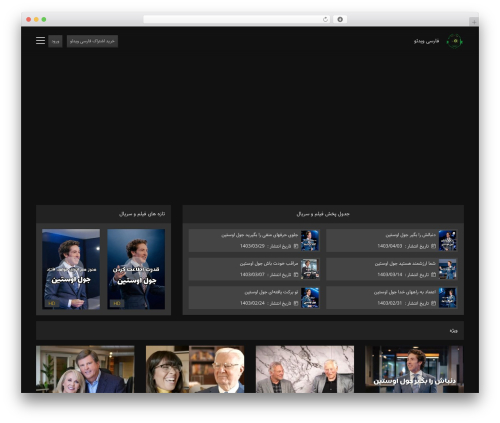
Task: Open a new browser tab with the plus button
Action: pyautogui.click(x=474, y=22)
